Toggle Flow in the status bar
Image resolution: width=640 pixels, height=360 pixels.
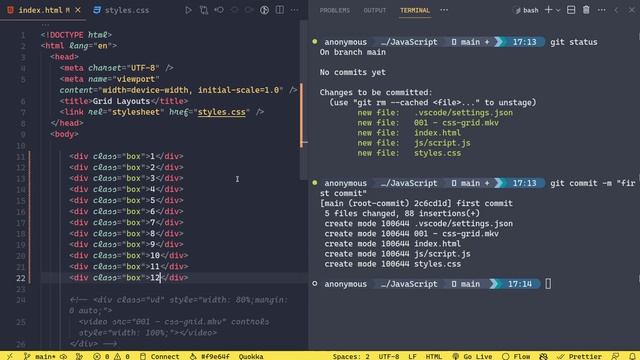click(x=516, y=356)
